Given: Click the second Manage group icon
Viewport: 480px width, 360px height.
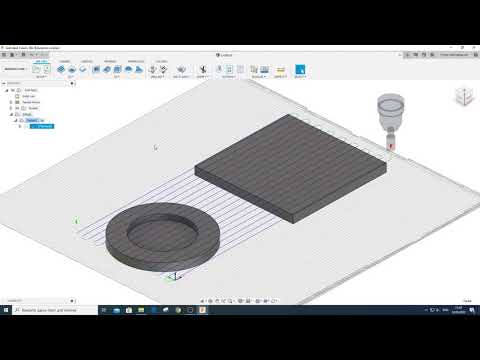Looking at the screenshot, I should (265, 69).
